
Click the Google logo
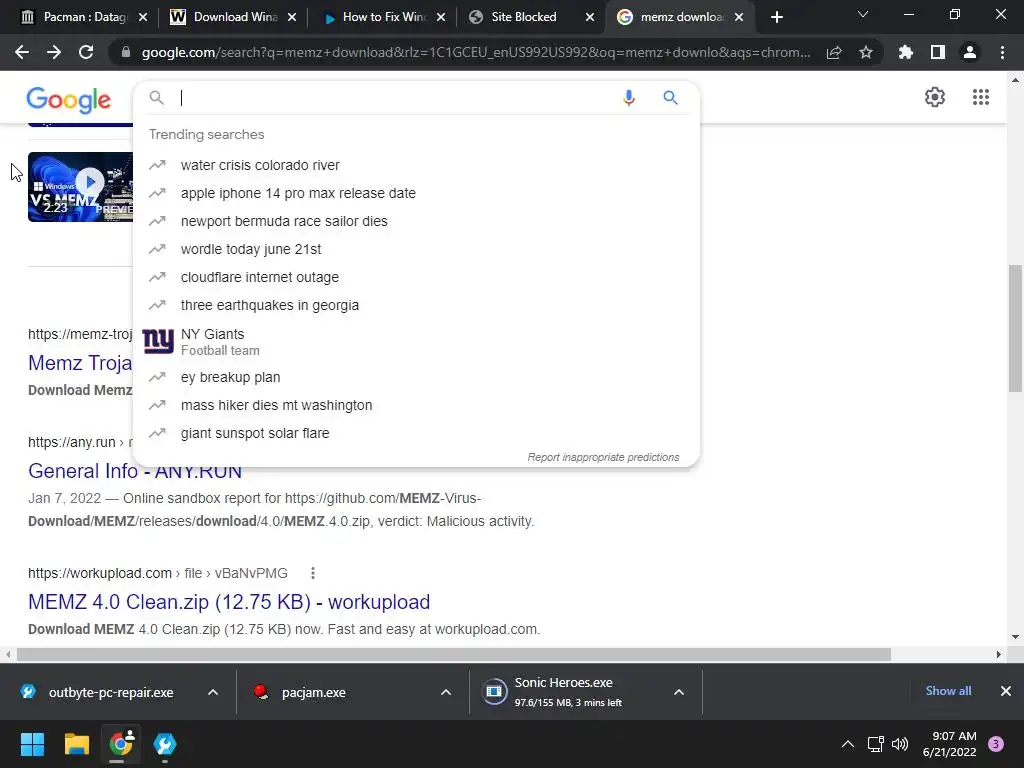click(x=69, y=100)
